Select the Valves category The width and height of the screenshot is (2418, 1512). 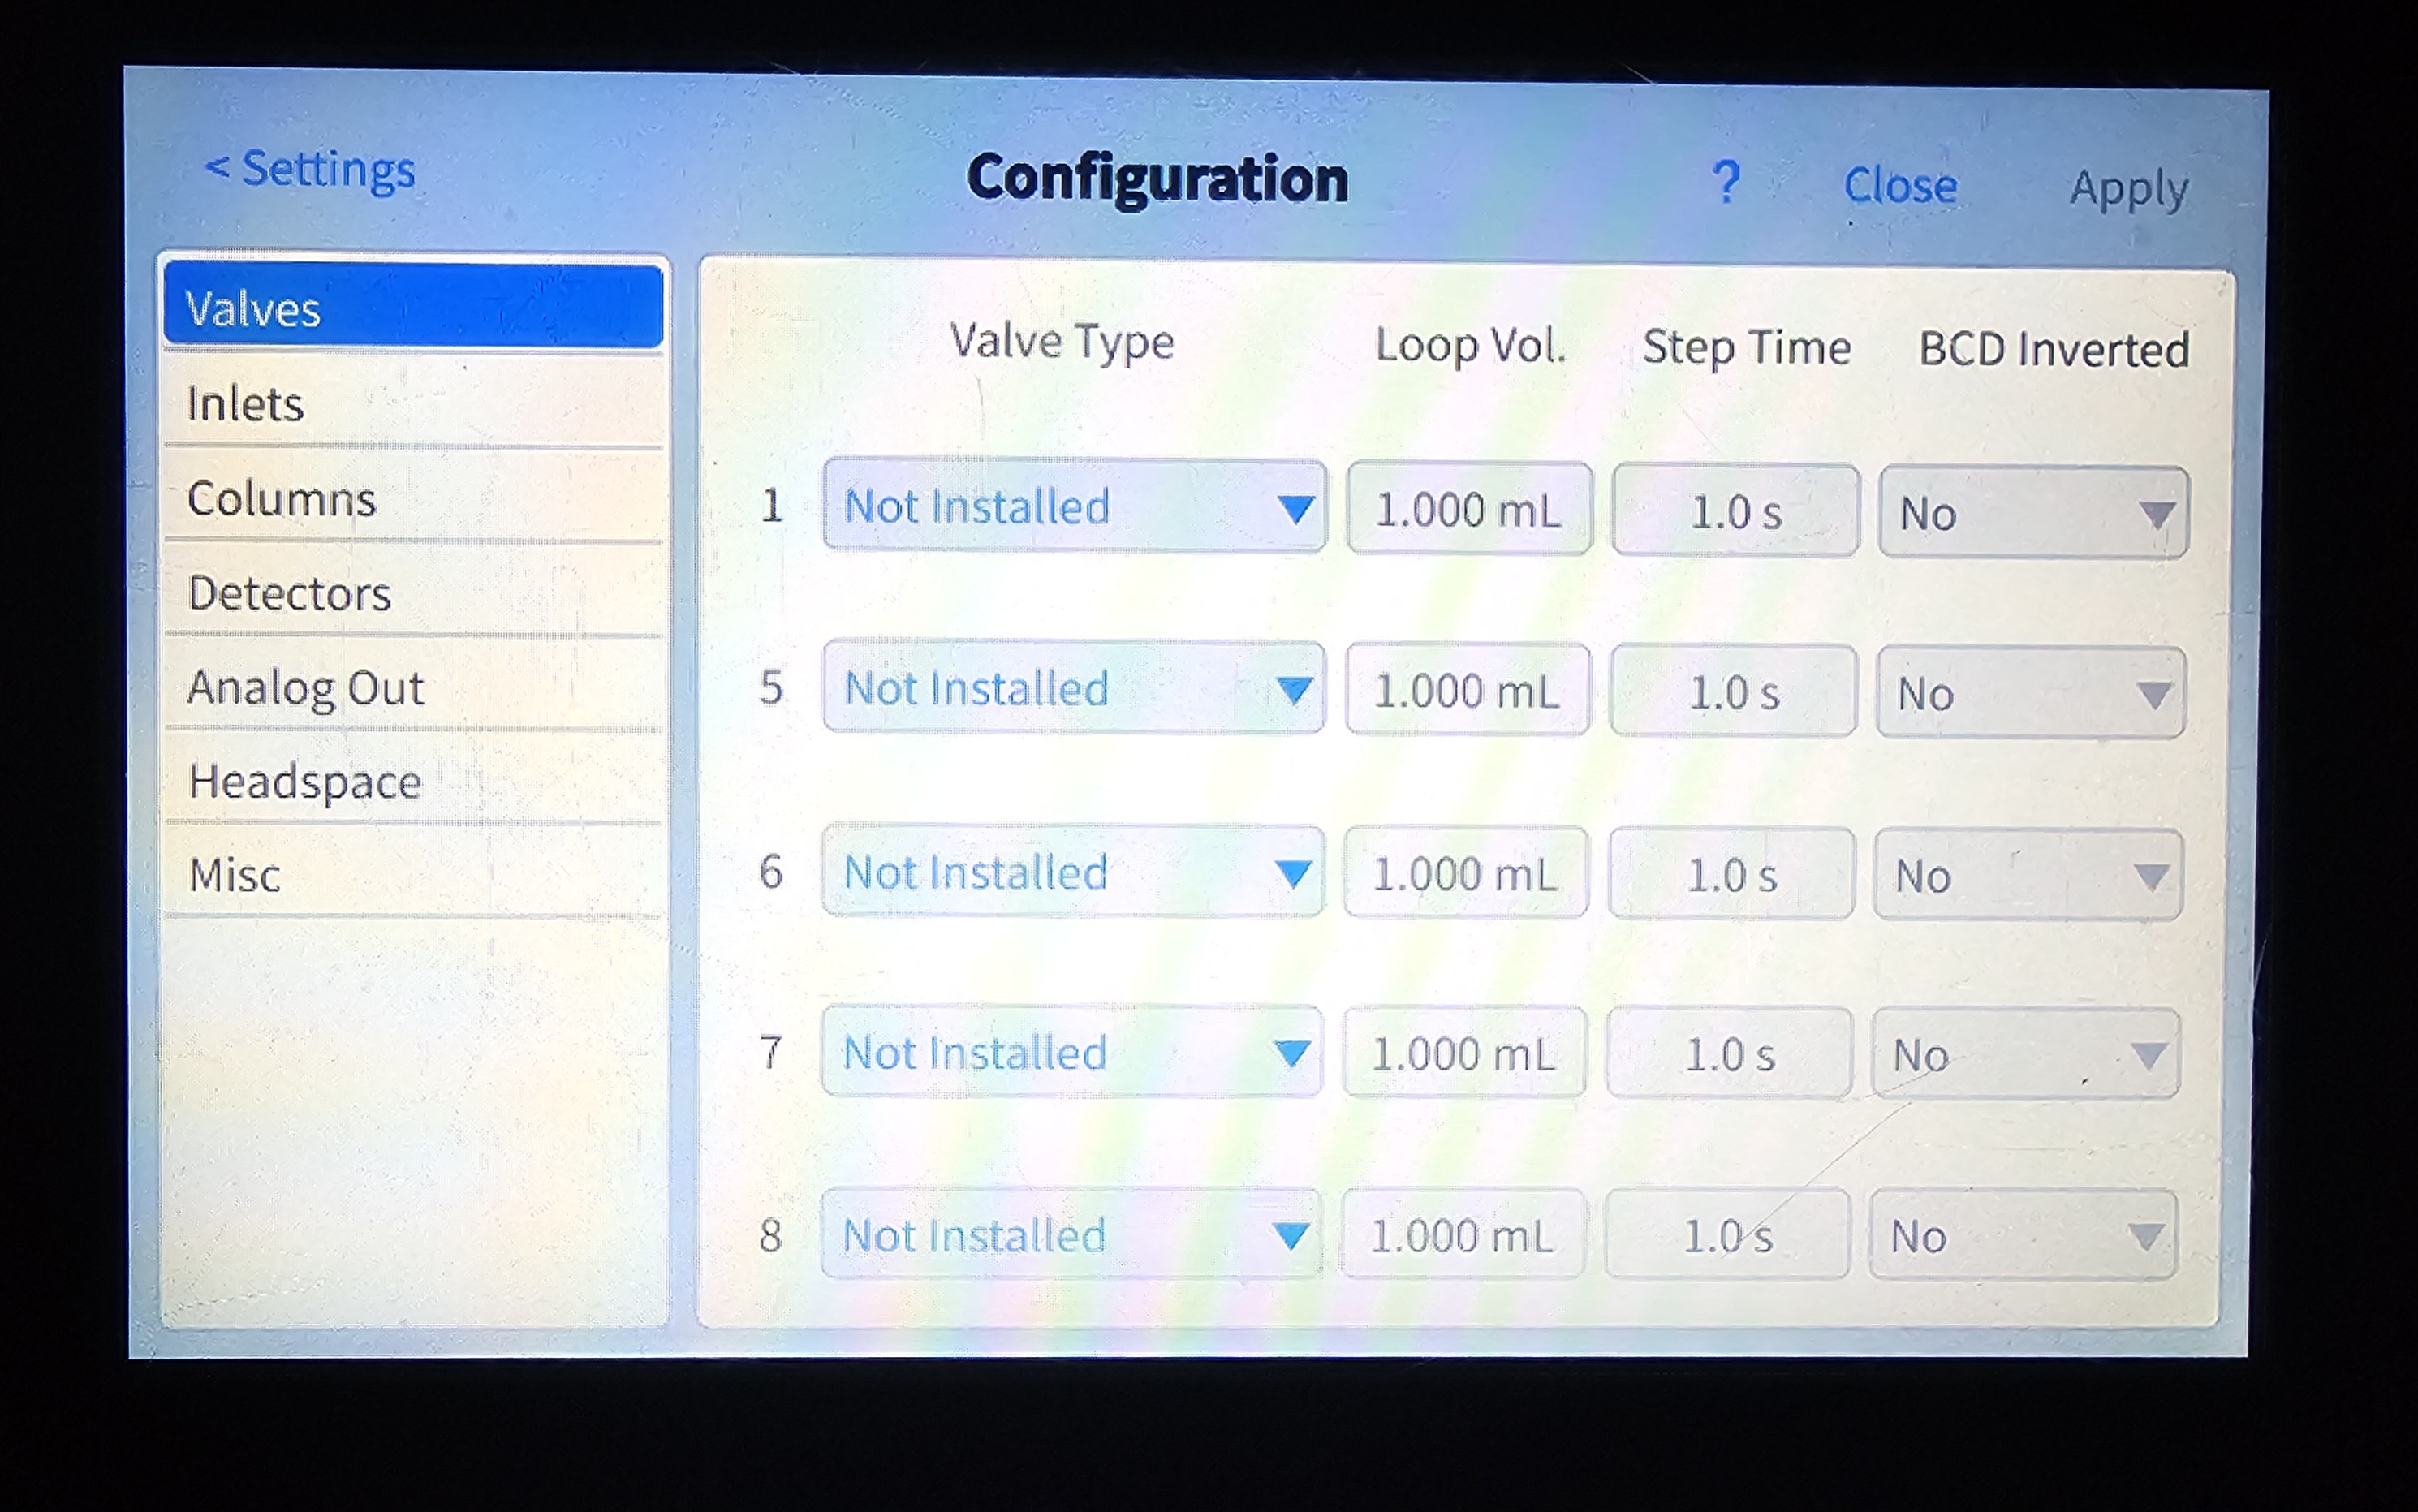point(413,306)
